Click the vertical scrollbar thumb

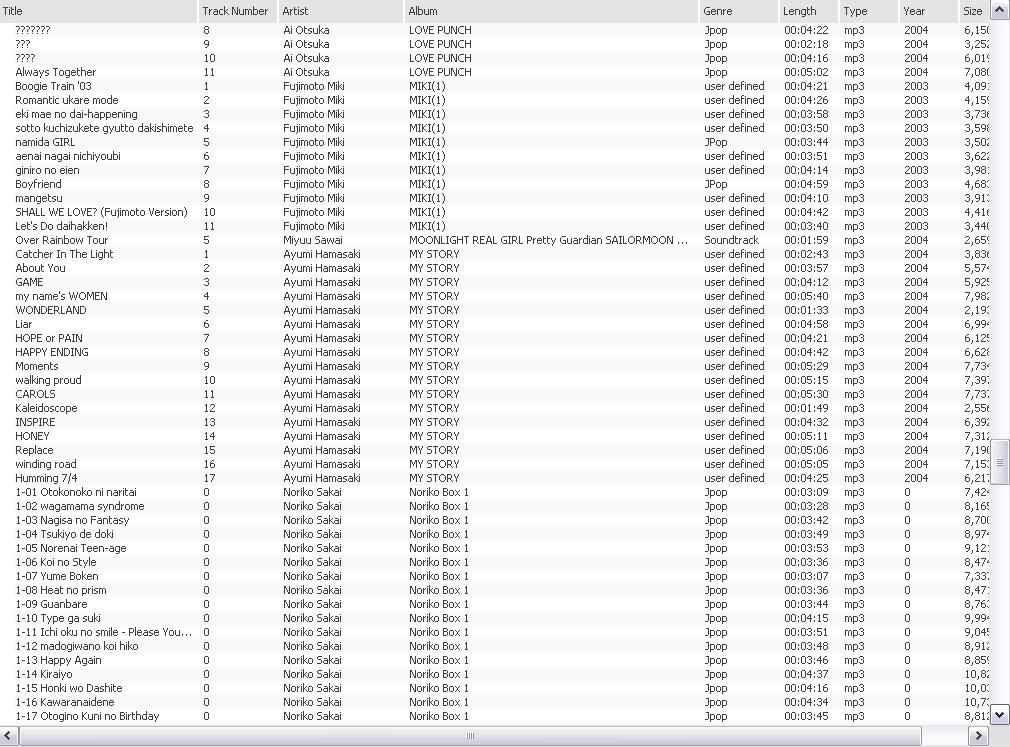1000,462
